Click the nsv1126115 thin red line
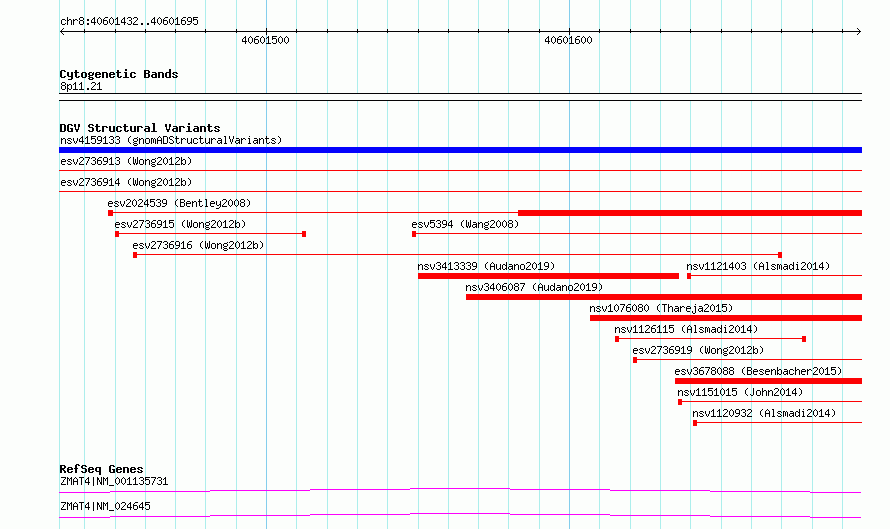 coord(711,339)
